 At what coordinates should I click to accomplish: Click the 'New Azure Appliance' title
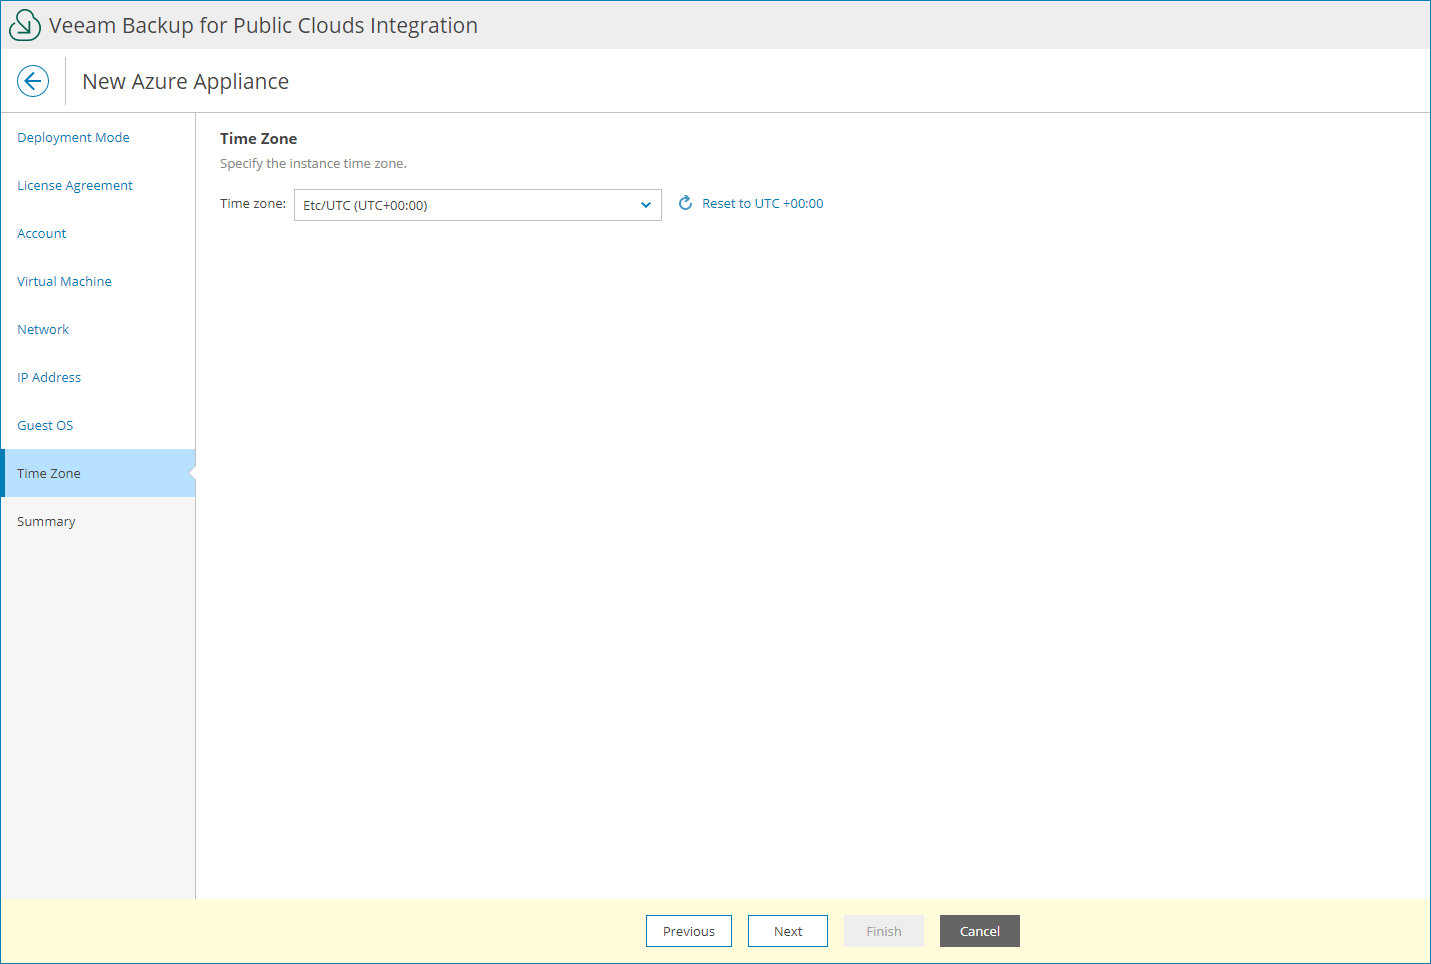point(185,81)
